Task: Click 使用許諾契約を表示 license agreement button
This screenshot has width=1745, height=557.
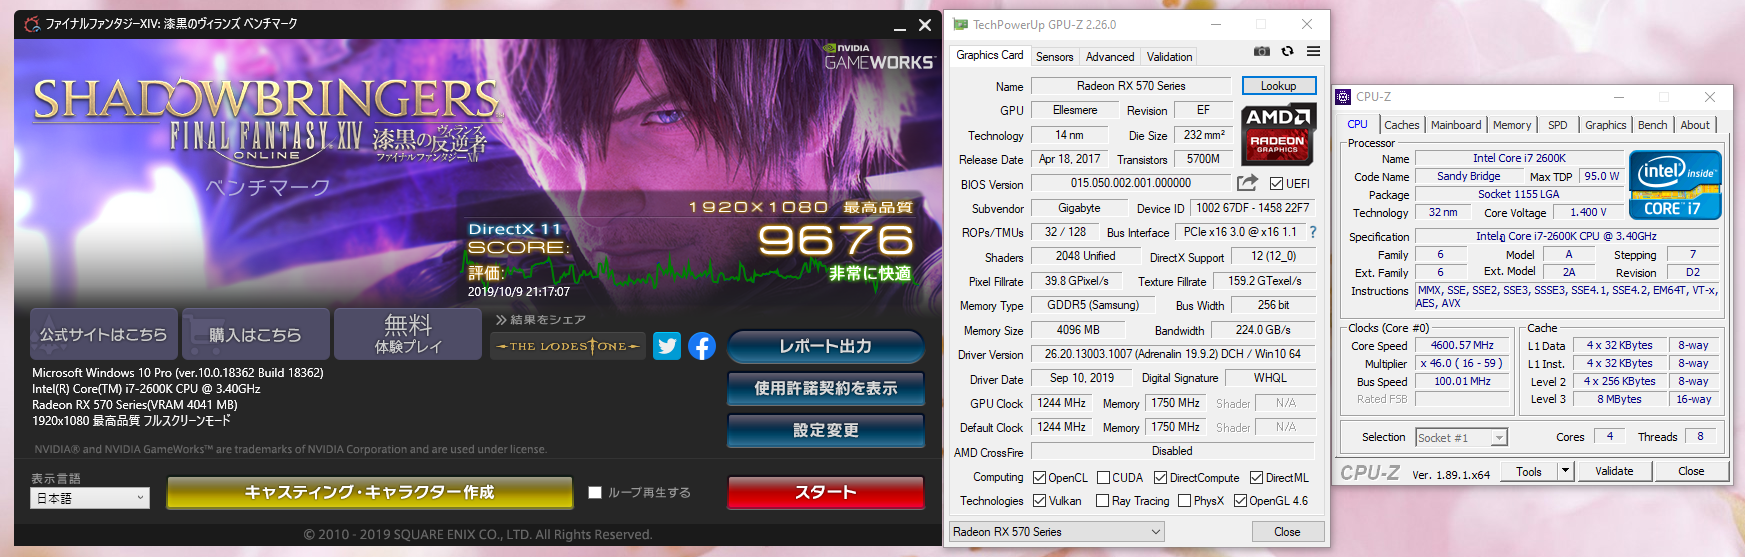Action: [825, 388]
